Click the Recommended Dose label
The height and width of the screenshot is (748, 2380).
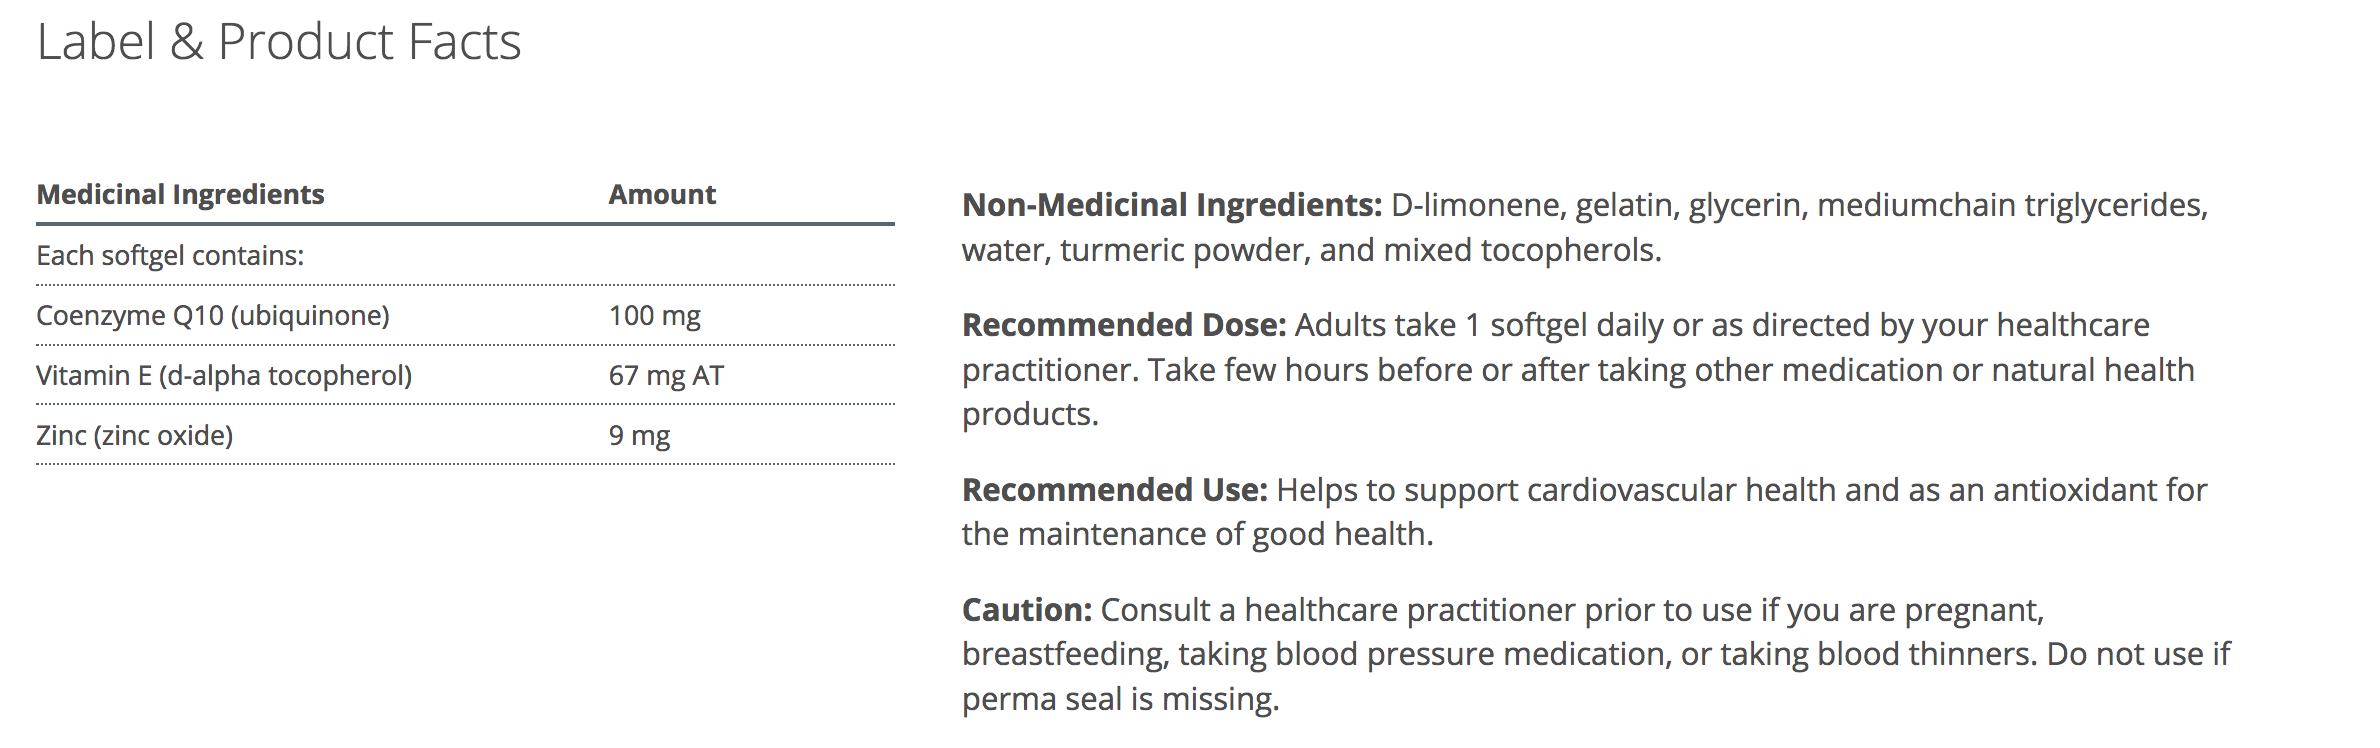(x=1124, y=325)
